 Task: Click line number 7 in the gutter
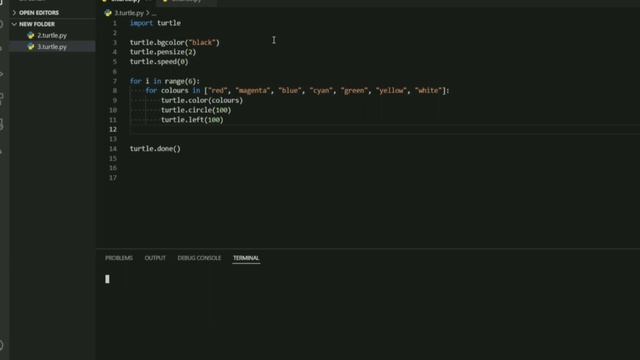[x=115, y=81]
